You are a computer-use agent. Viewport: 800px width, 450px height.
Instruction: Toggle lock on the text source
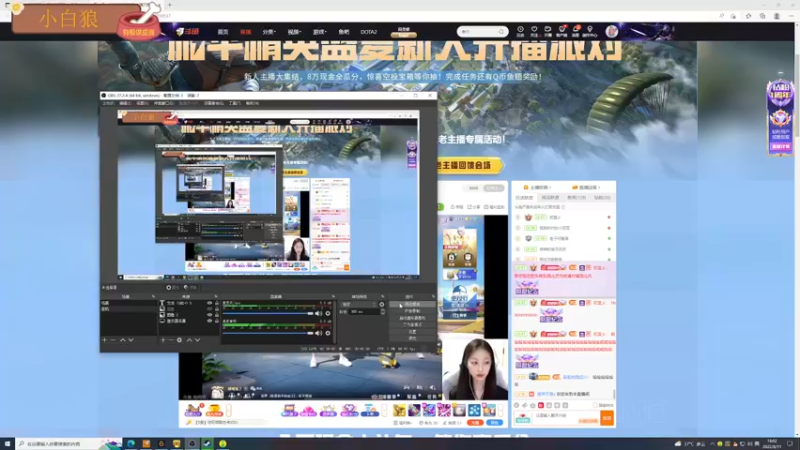pos(216,303)
